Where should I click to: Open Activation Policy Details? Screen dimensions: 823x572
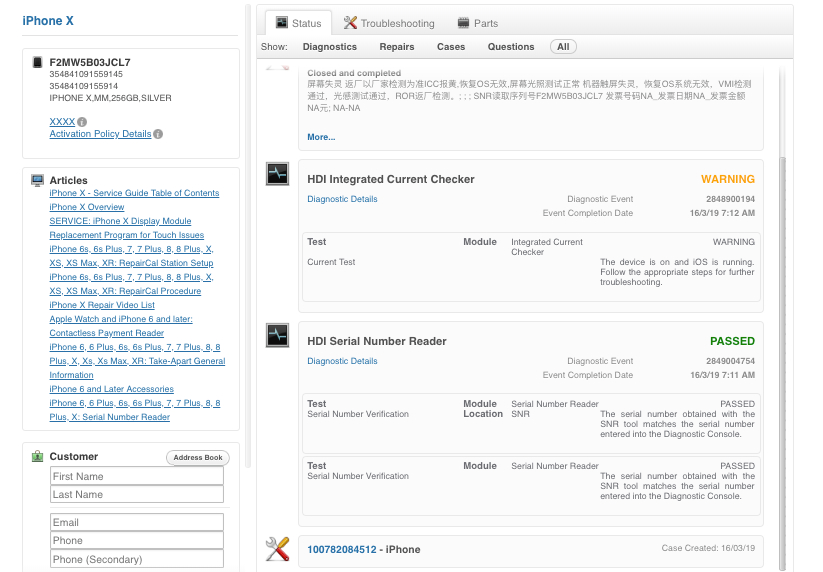100,134
